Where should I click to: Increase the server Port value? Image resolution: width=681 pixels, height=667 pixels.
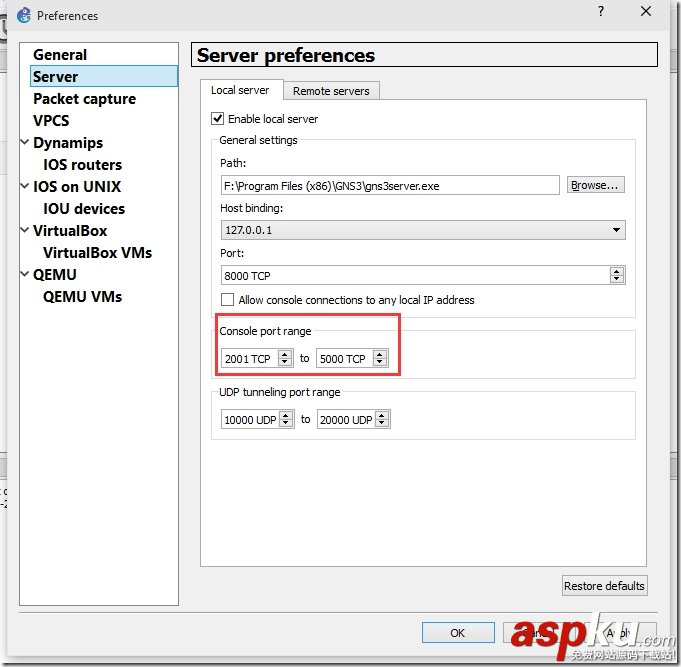[x=617, y=271]
